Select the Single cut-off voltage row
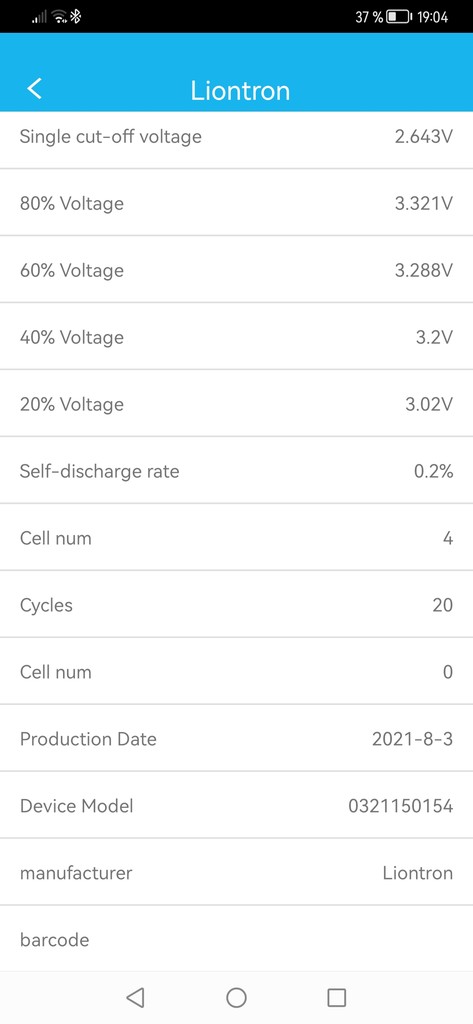Viewport: 473px width, 1024px height. click(236, 139)
